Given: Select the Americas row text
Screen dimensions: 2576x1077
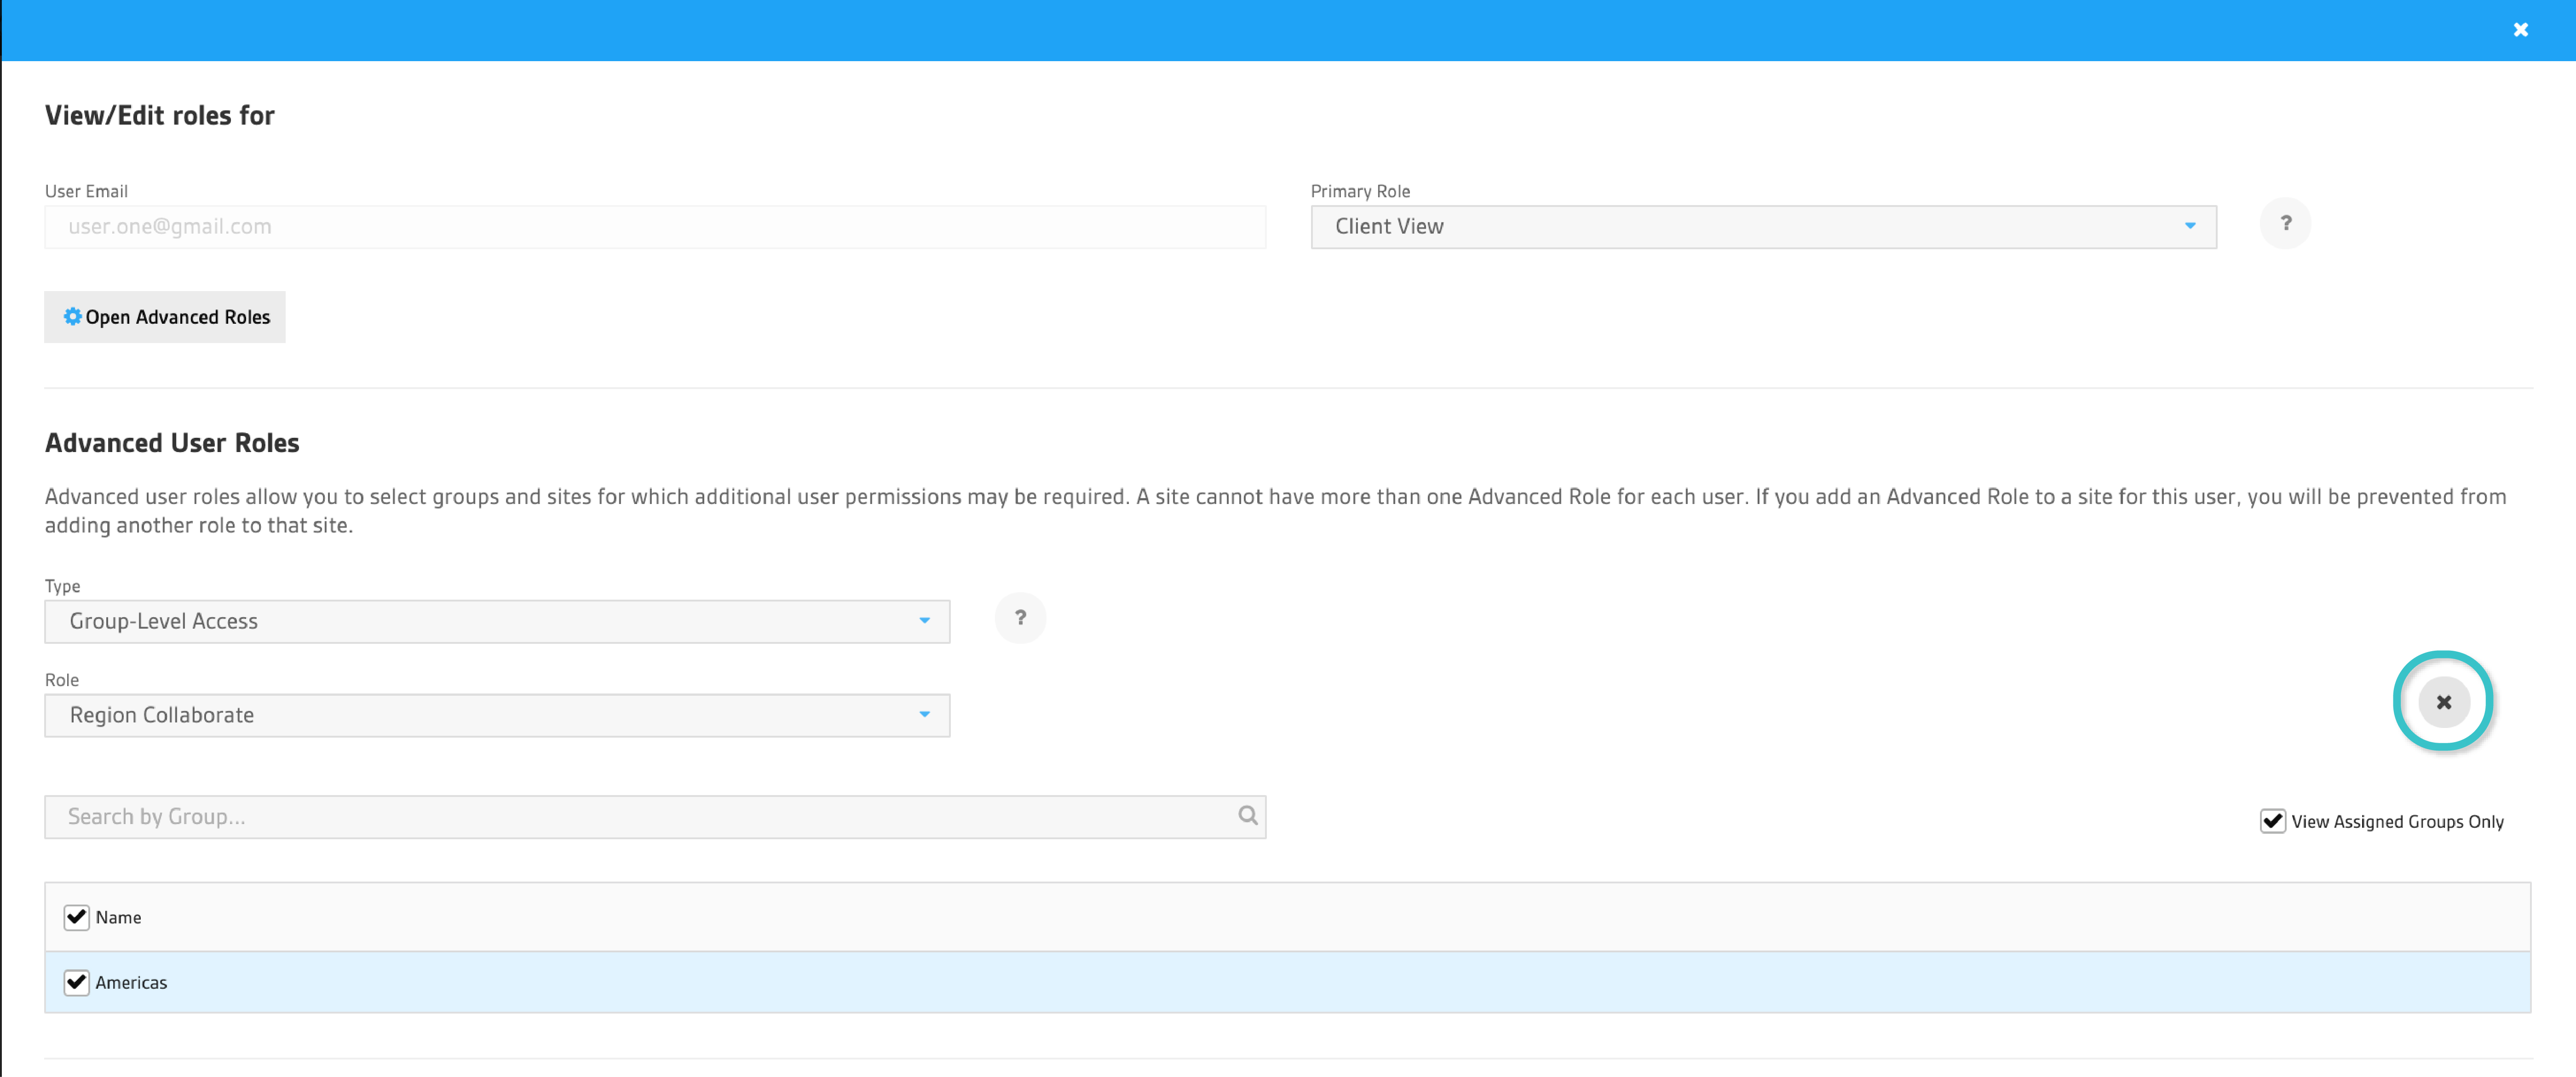Looking at the screenshot, I should pyautogui.click(x=131, y=983).
